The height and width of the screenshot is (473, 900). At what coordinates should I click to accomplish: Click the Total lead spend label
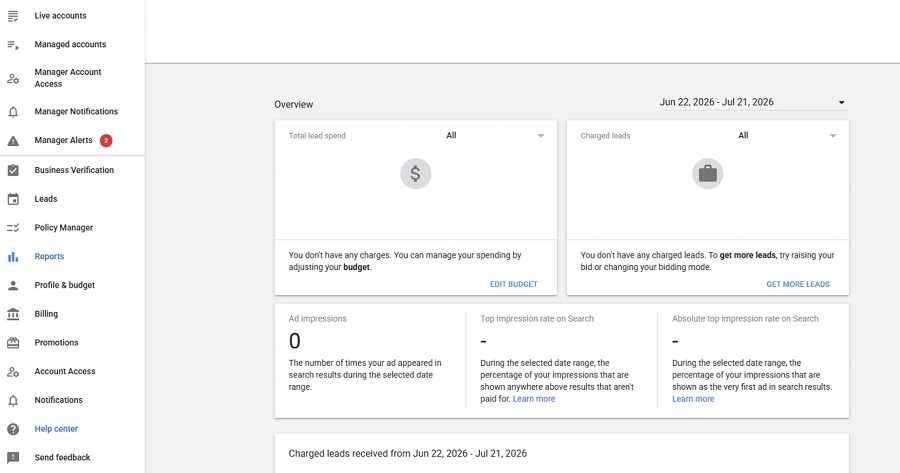click(317, 136)
